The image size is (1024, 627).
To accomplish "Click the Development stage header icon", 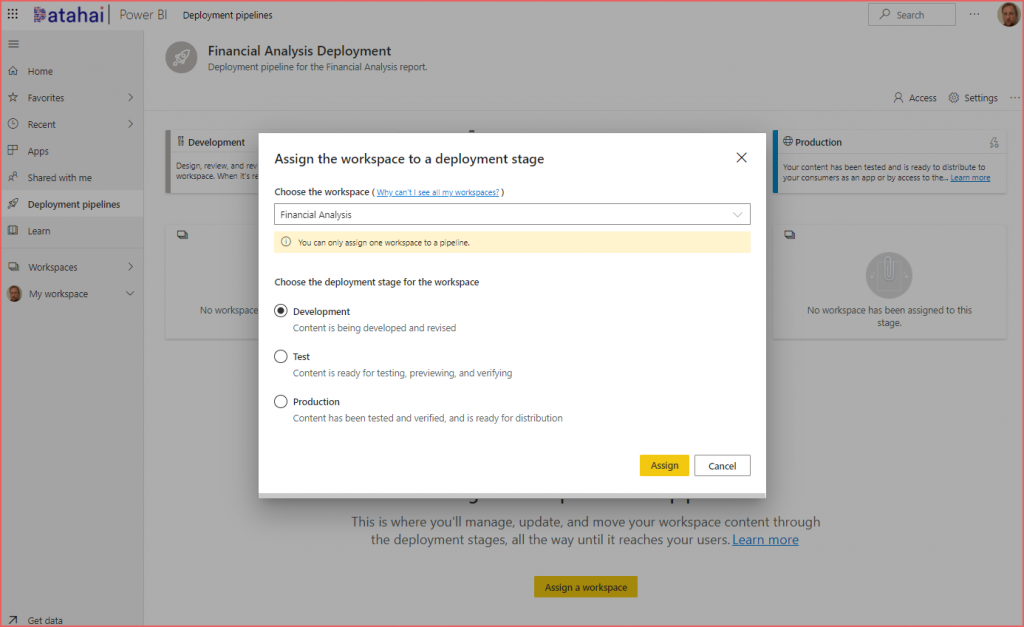I will pyautogui.click(x=181, y=141).
